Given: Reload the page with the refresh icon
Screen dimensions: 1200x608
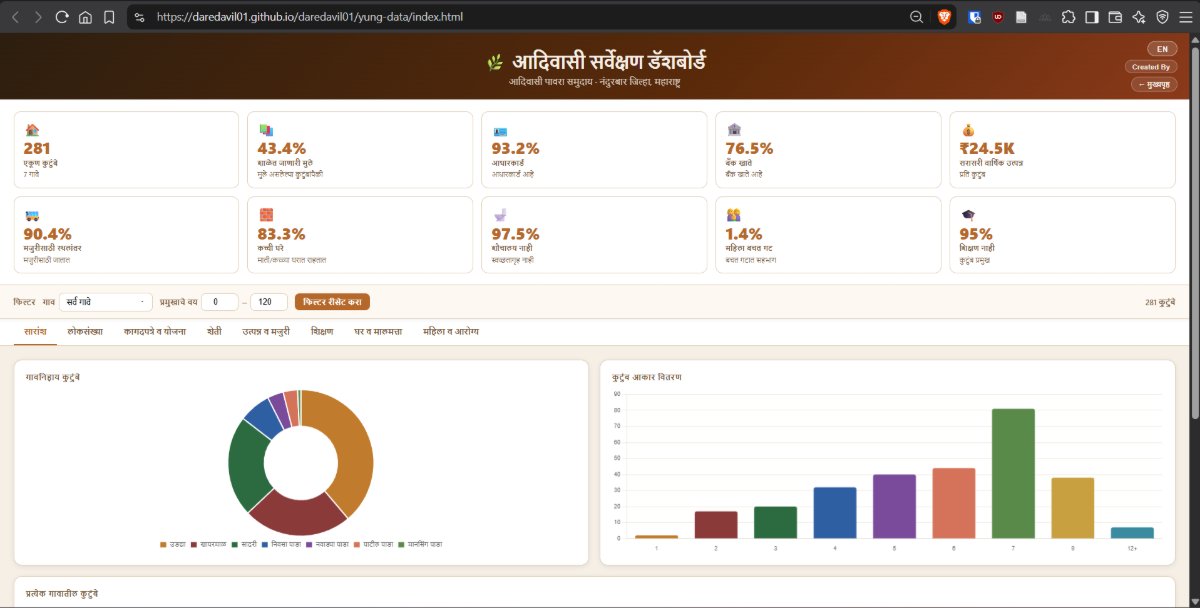Looking at the screenshot, I should pyautogui.click(x=62, y=17).
